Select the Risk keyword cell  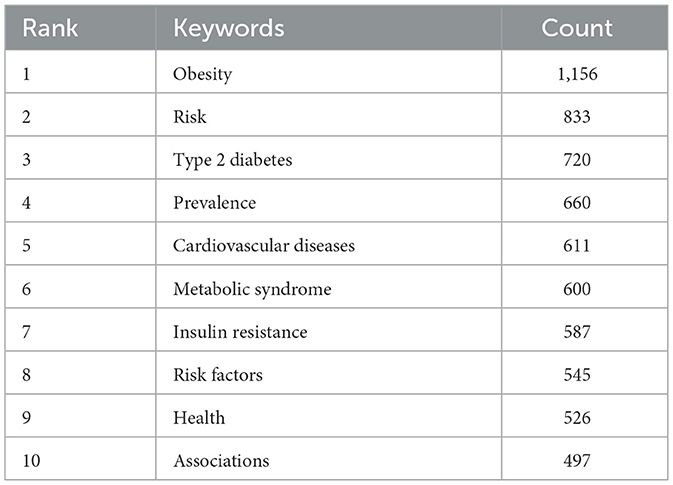coord(190,117)
